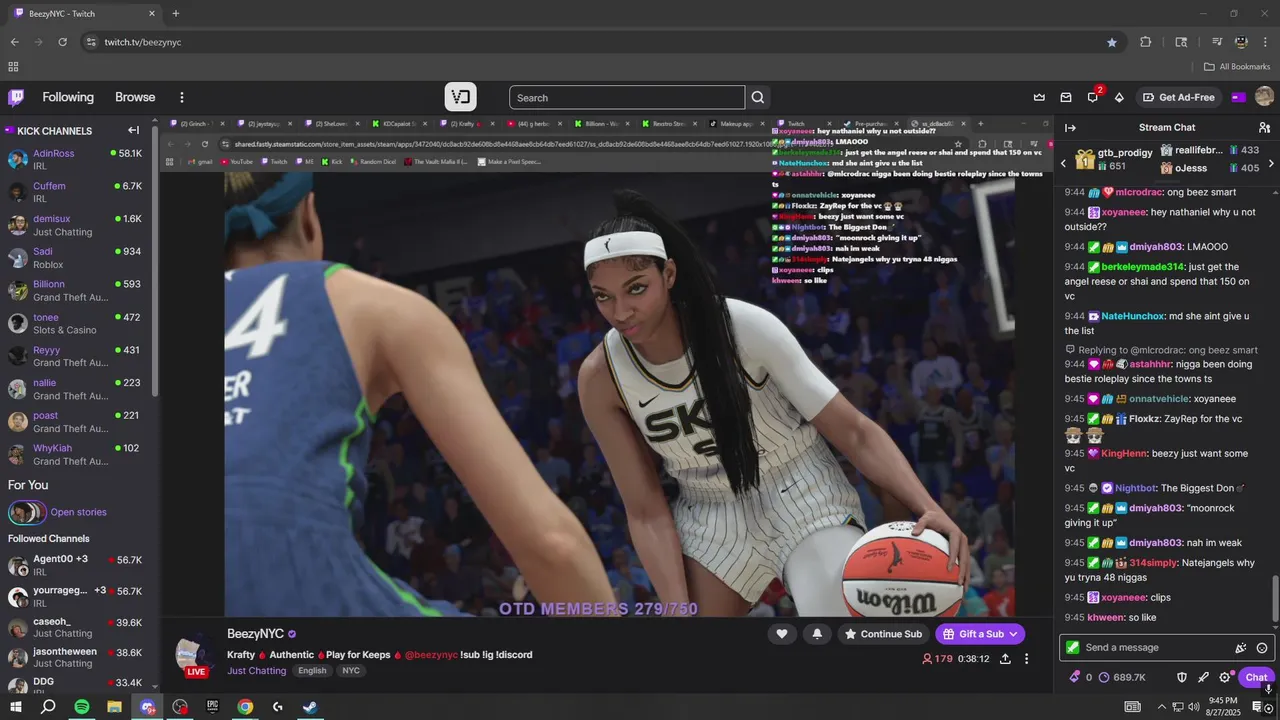1280x720 pixels.
Task: Open the user avatar menu
Action: [x=1264, y=97]
